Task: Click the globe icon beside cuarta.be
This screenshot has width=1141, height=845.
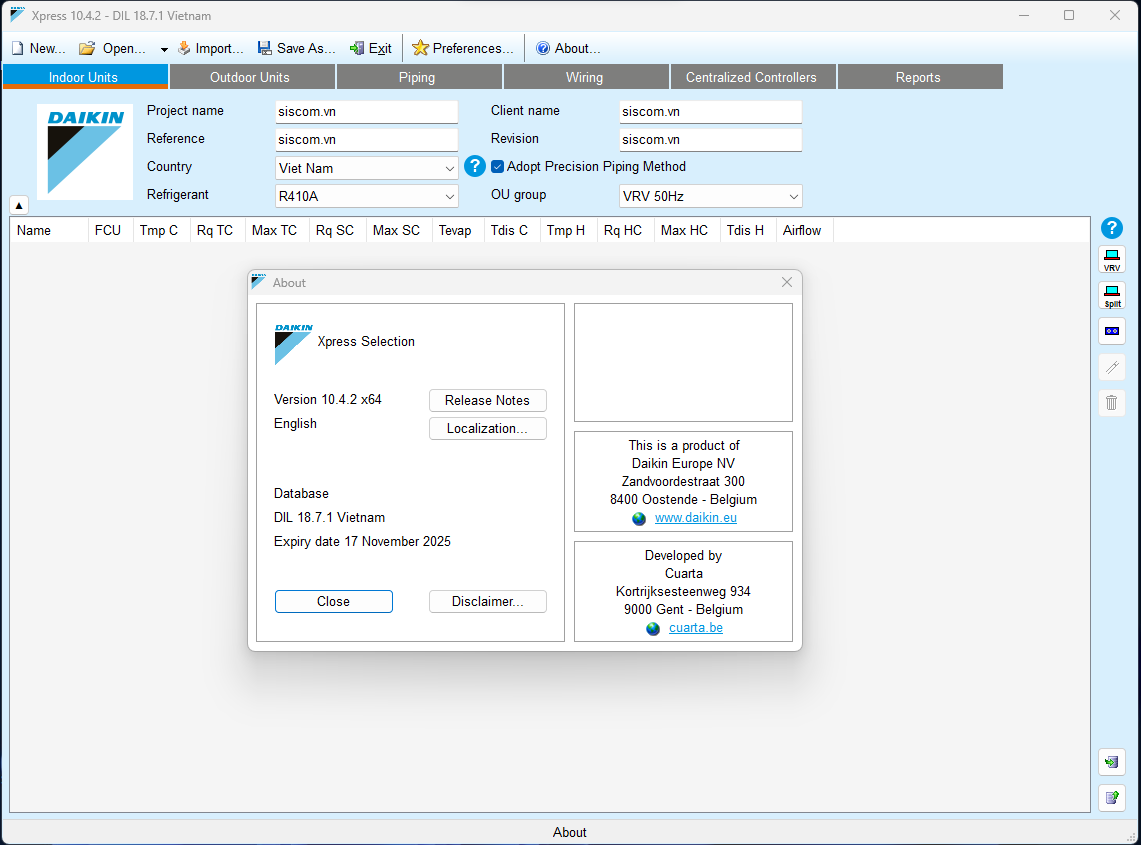Action: [653, 628]
